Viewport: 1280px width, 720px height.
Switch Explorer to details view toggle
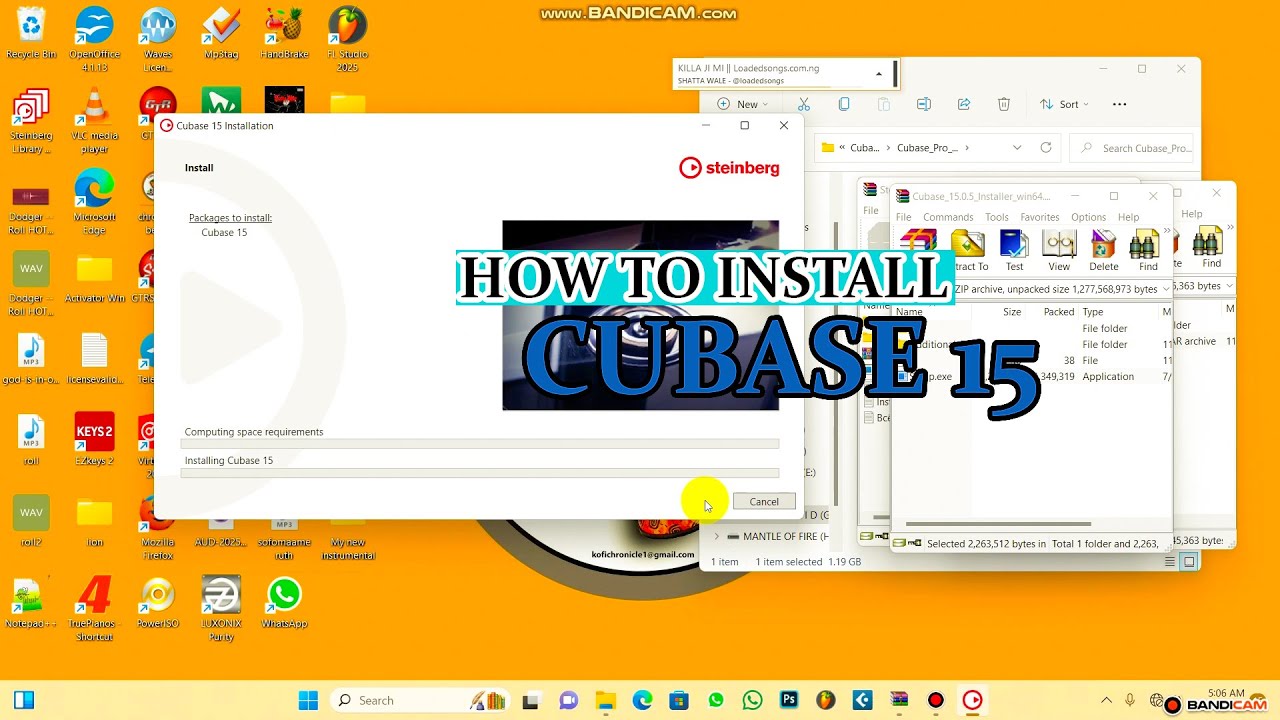pos(1169,562)
